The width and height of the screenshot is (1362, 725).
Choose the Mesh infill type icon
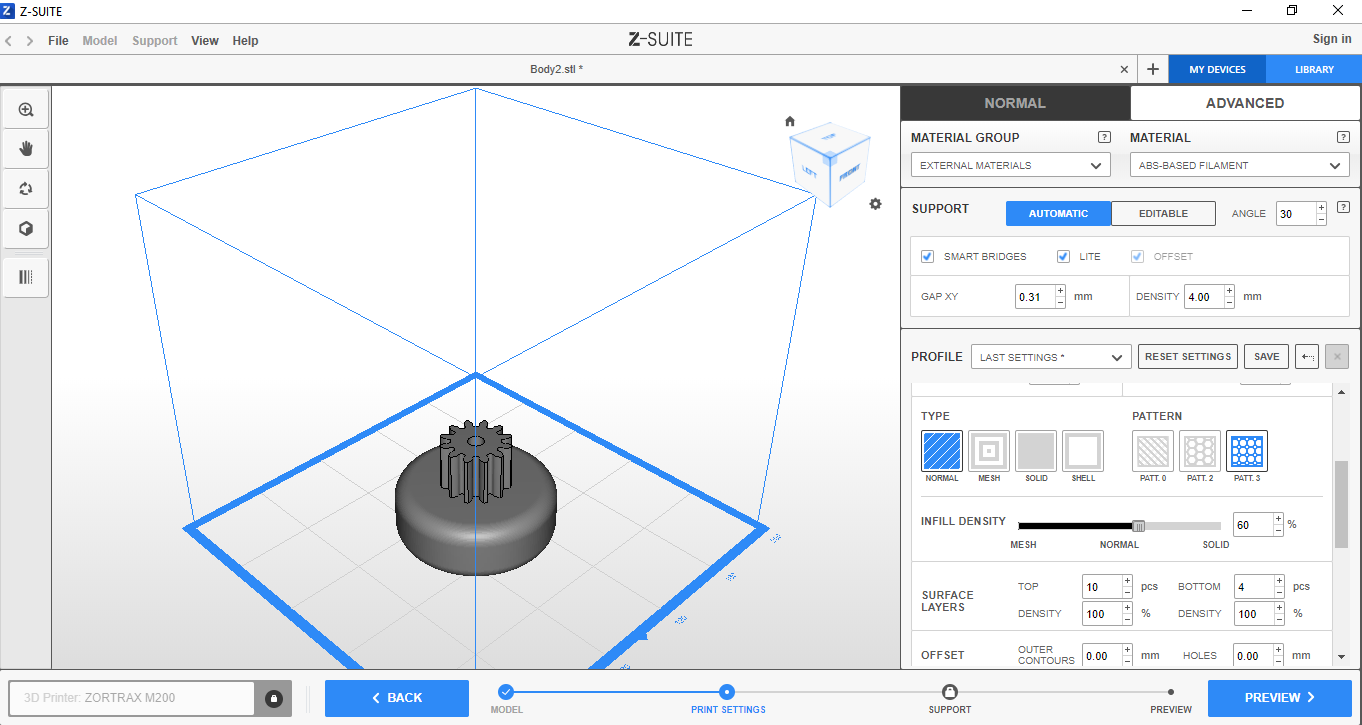tap(989, 451)
